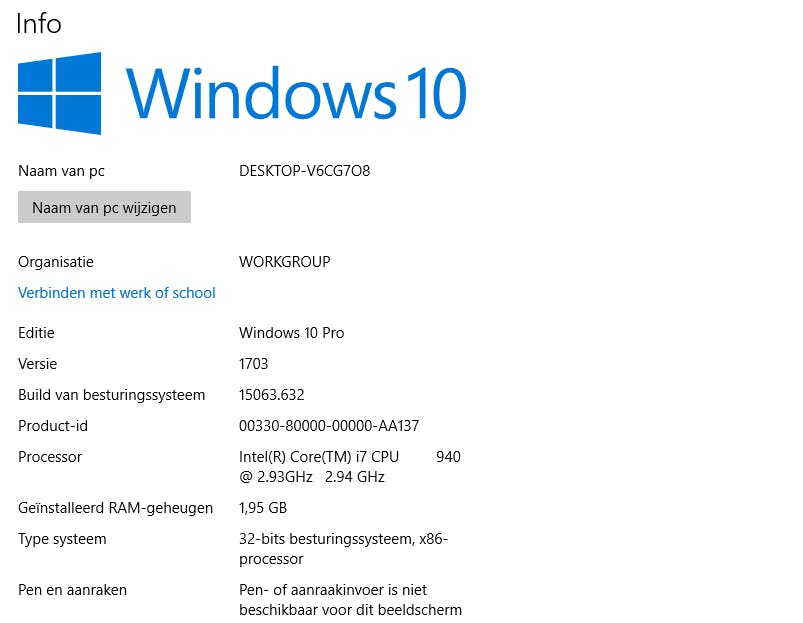Select the 'Editie' label
803x623 pixels.
tap(36, 333)
